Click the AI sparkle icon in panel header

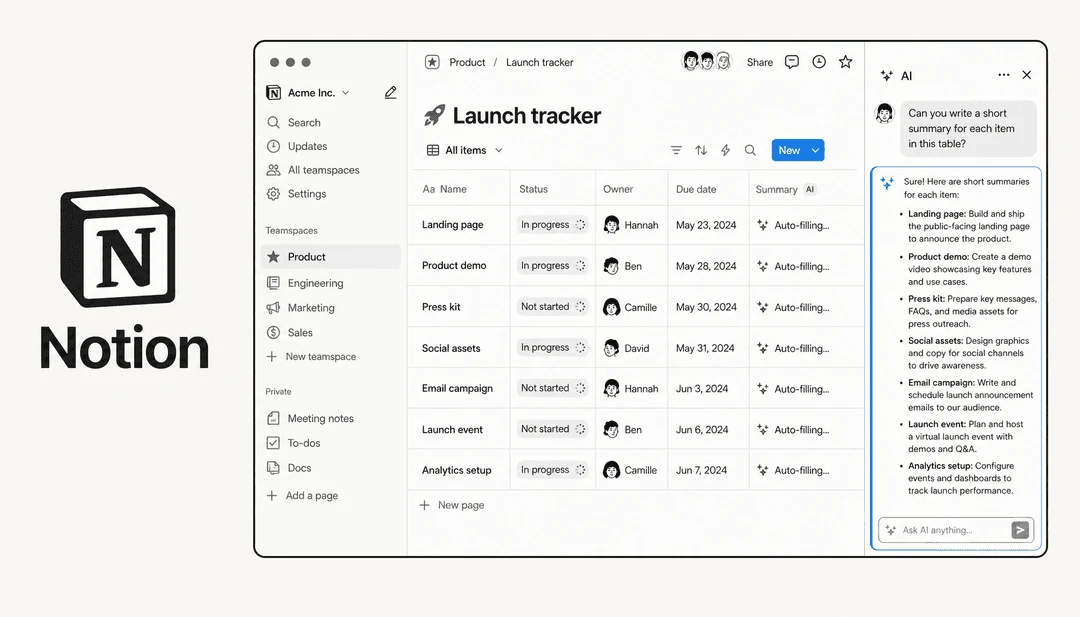[887, 76]
